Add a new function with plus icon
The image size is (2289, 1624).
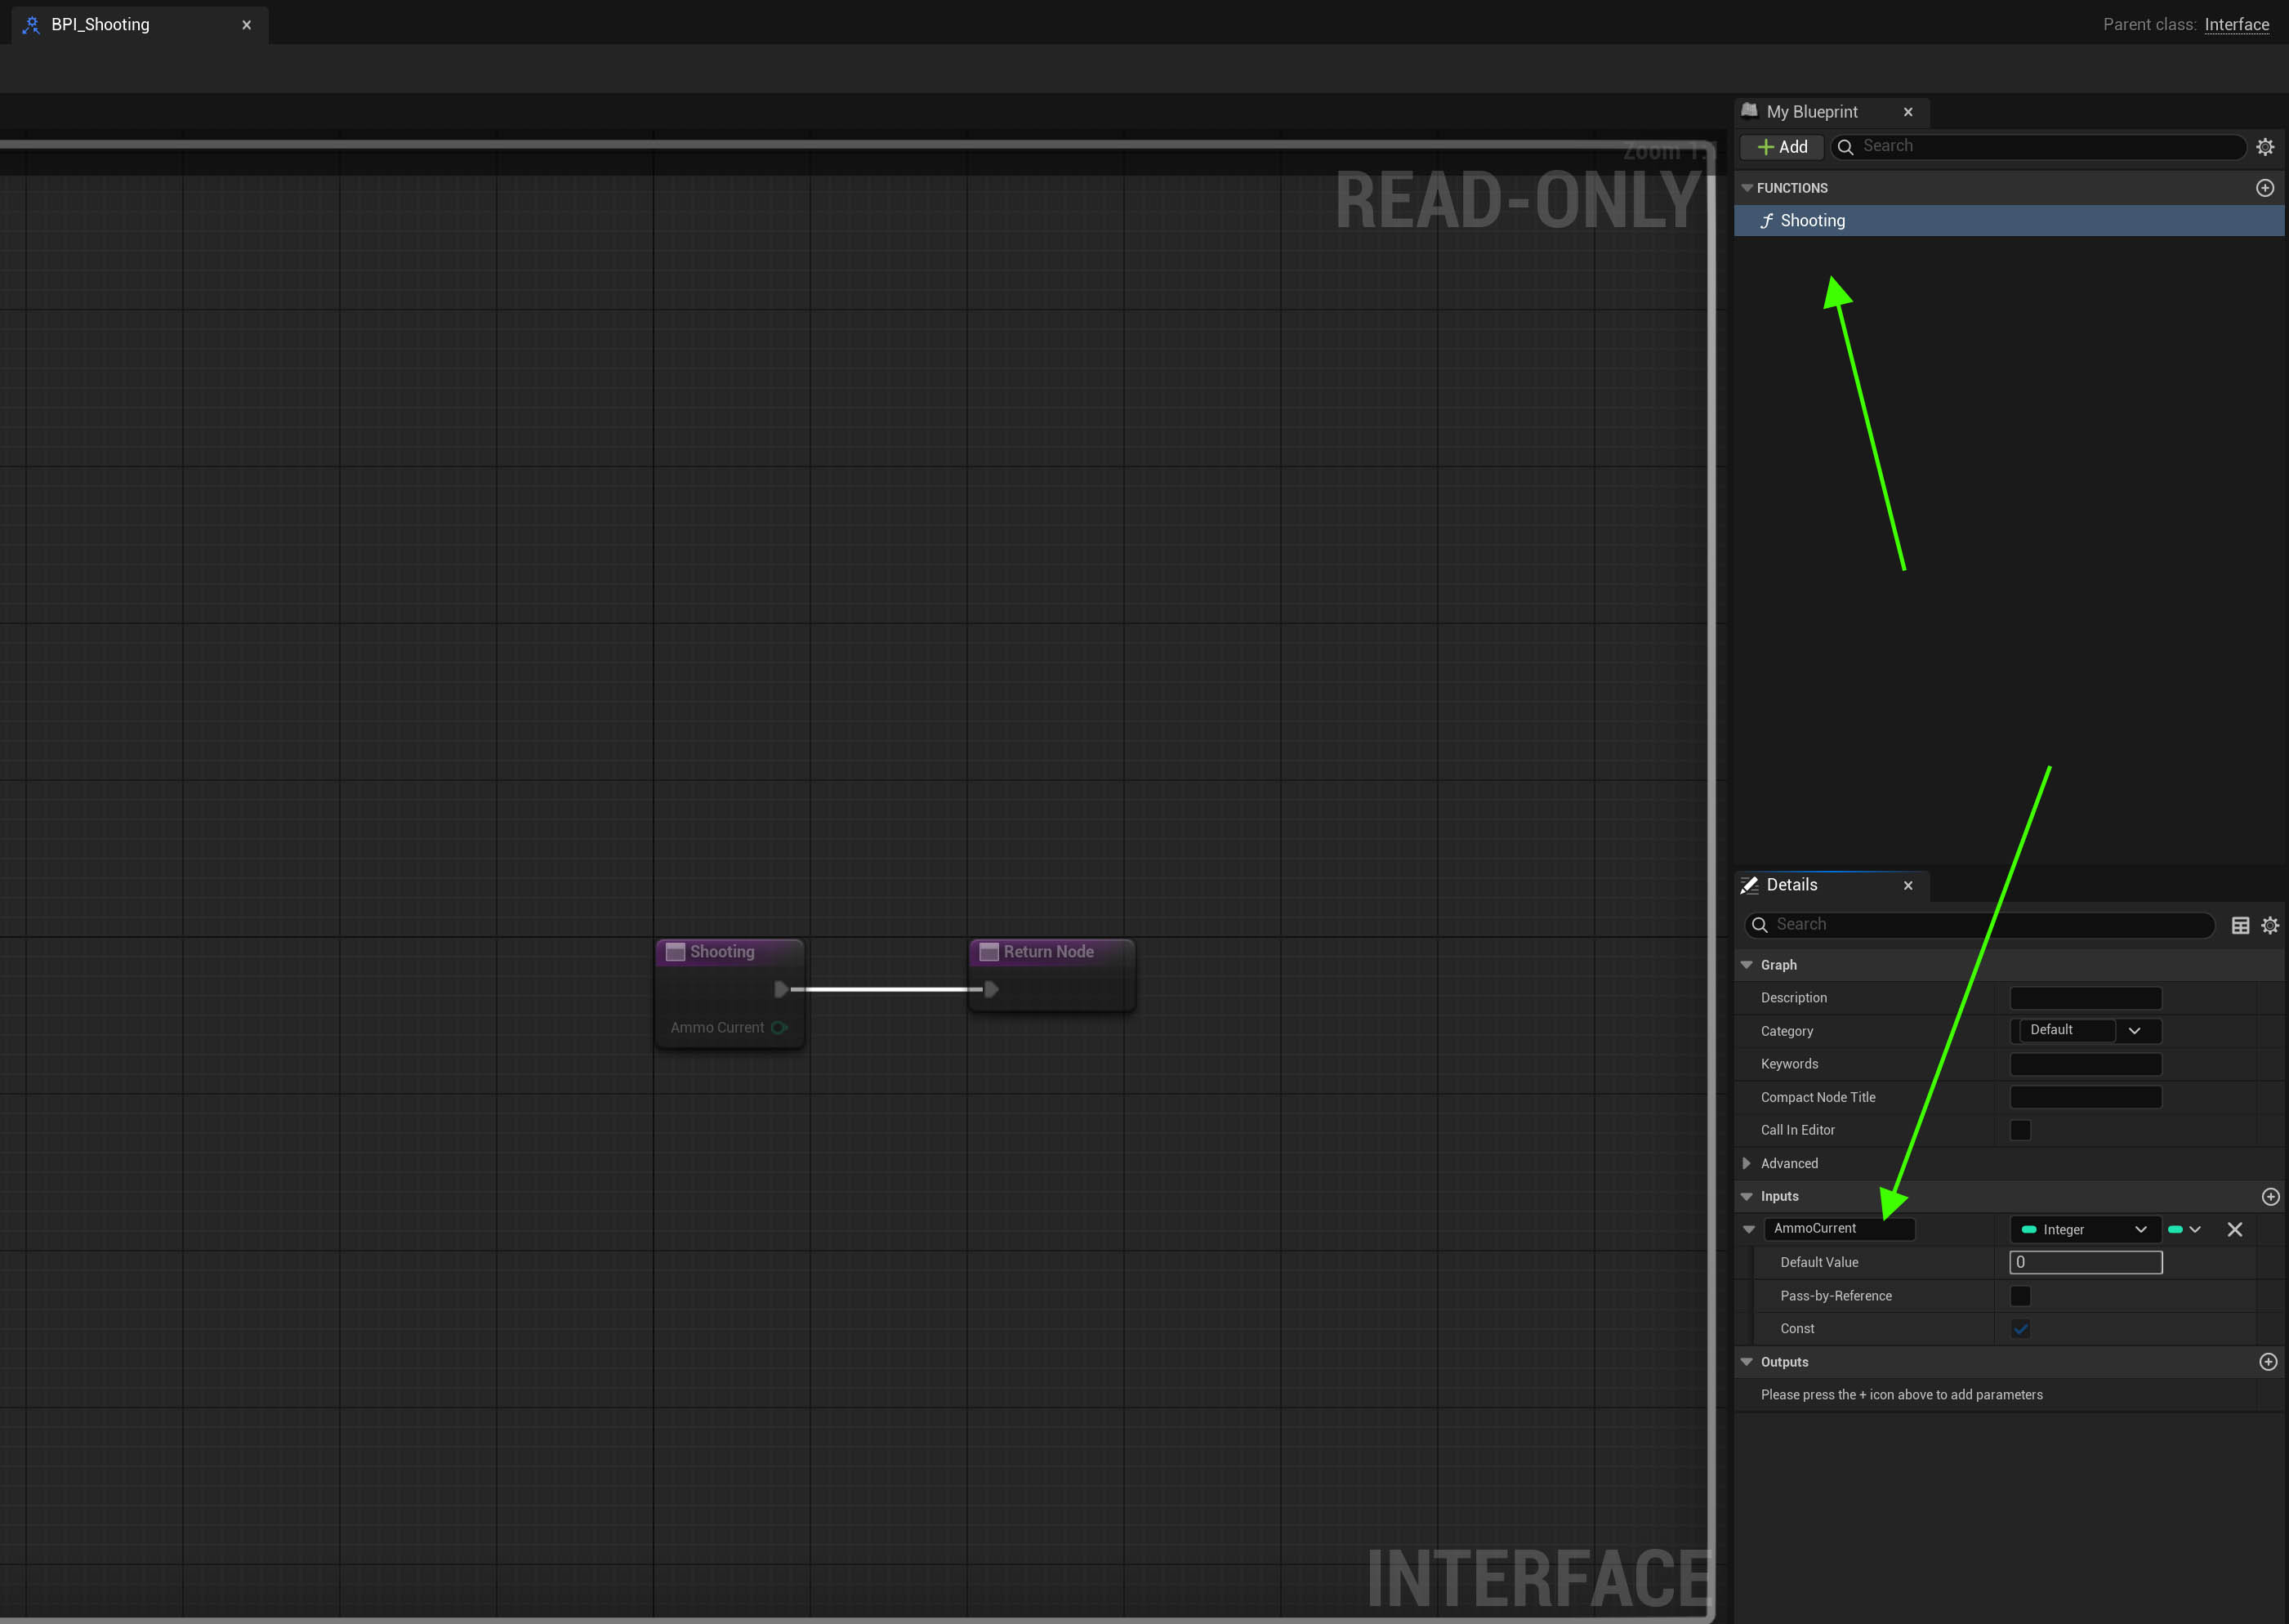pyautogui.click(x=2265, y=188)
